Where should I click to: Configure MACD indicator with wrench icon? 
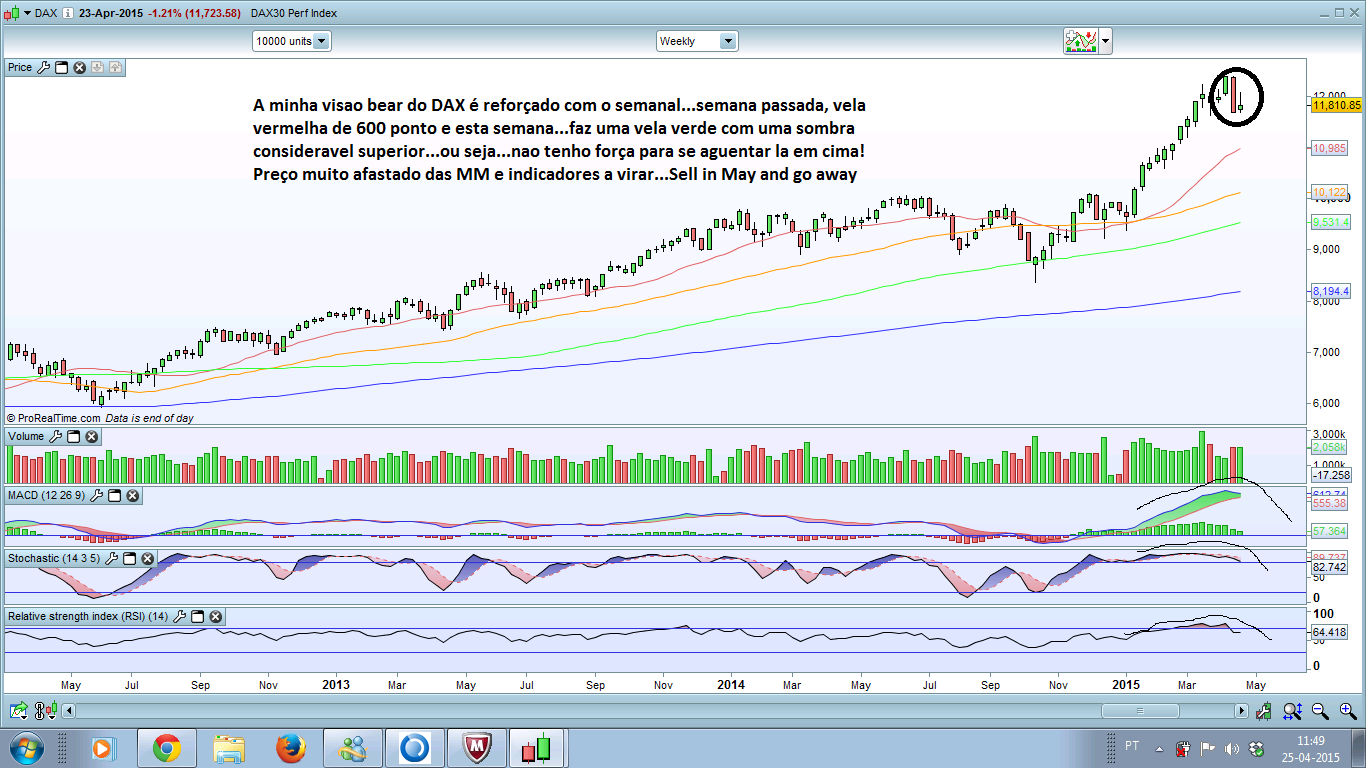[x=96, y=495]
